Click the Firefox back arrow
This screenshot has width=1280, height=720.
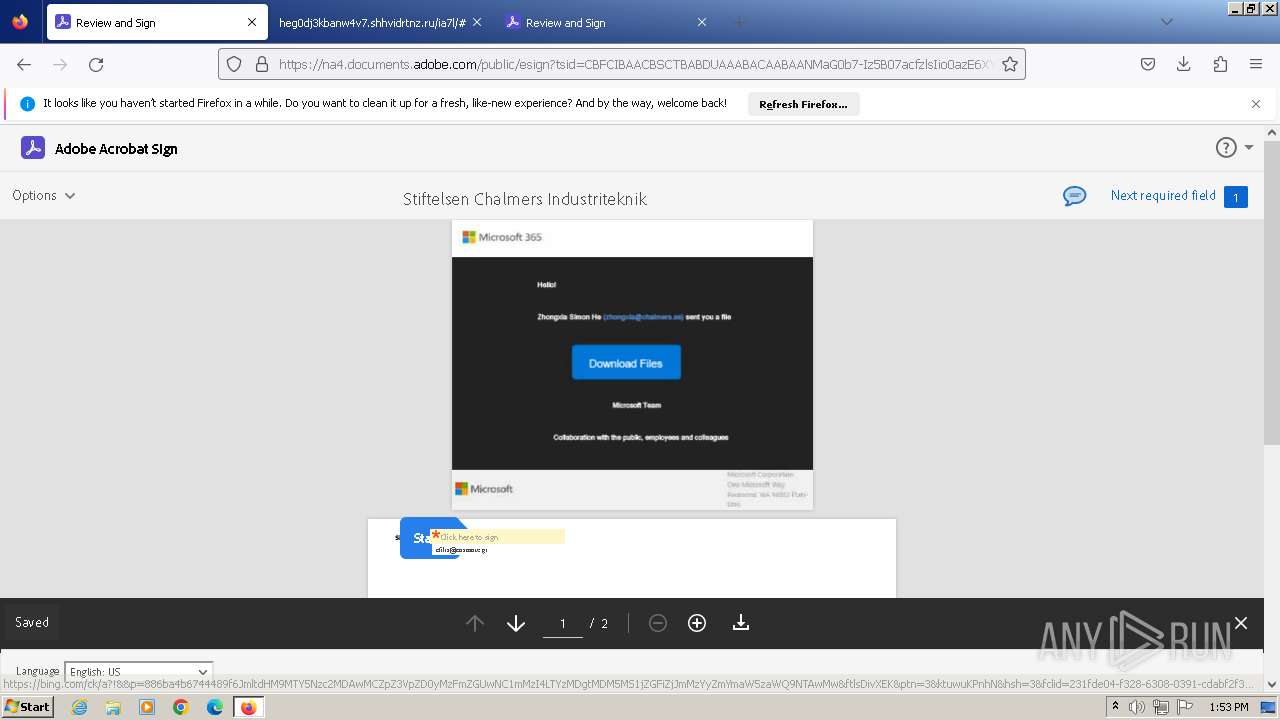pyautogui.click(x=24, y=64)
